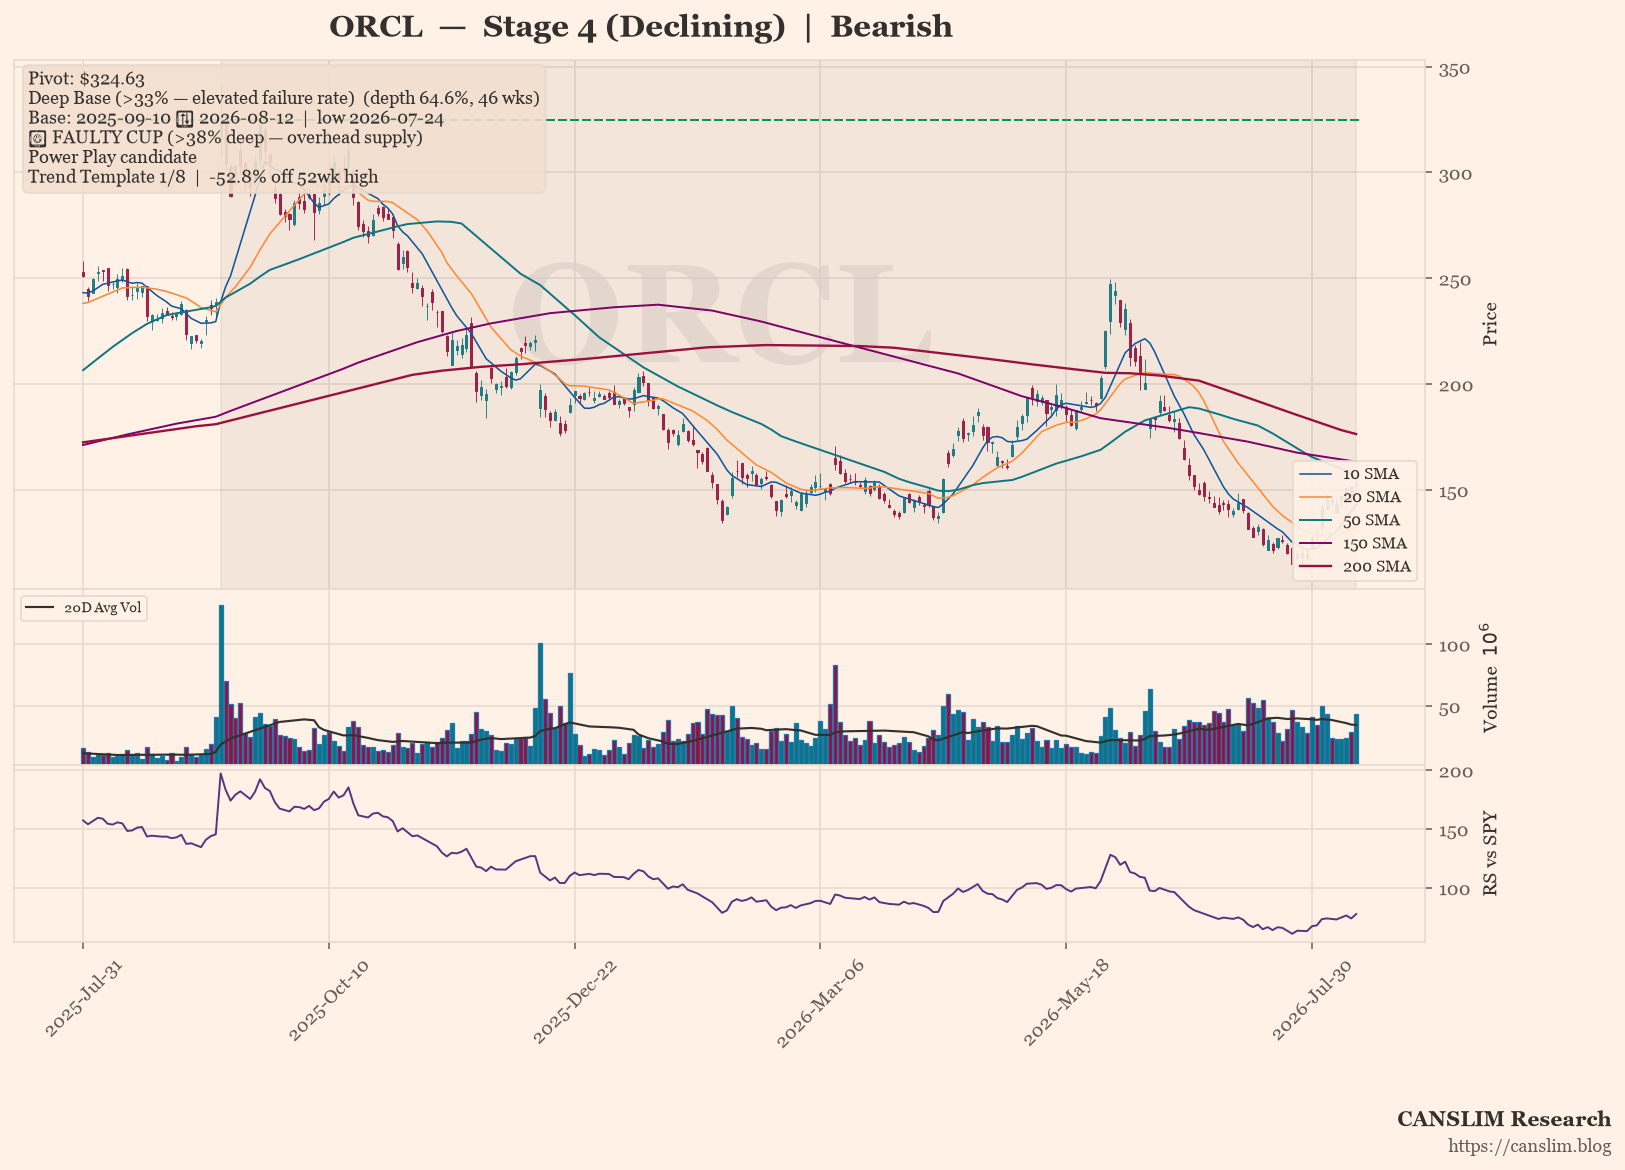Click the 20 SMA legend entry
This screenshot has width=1625, height=1170.
tap(1353, 497)
